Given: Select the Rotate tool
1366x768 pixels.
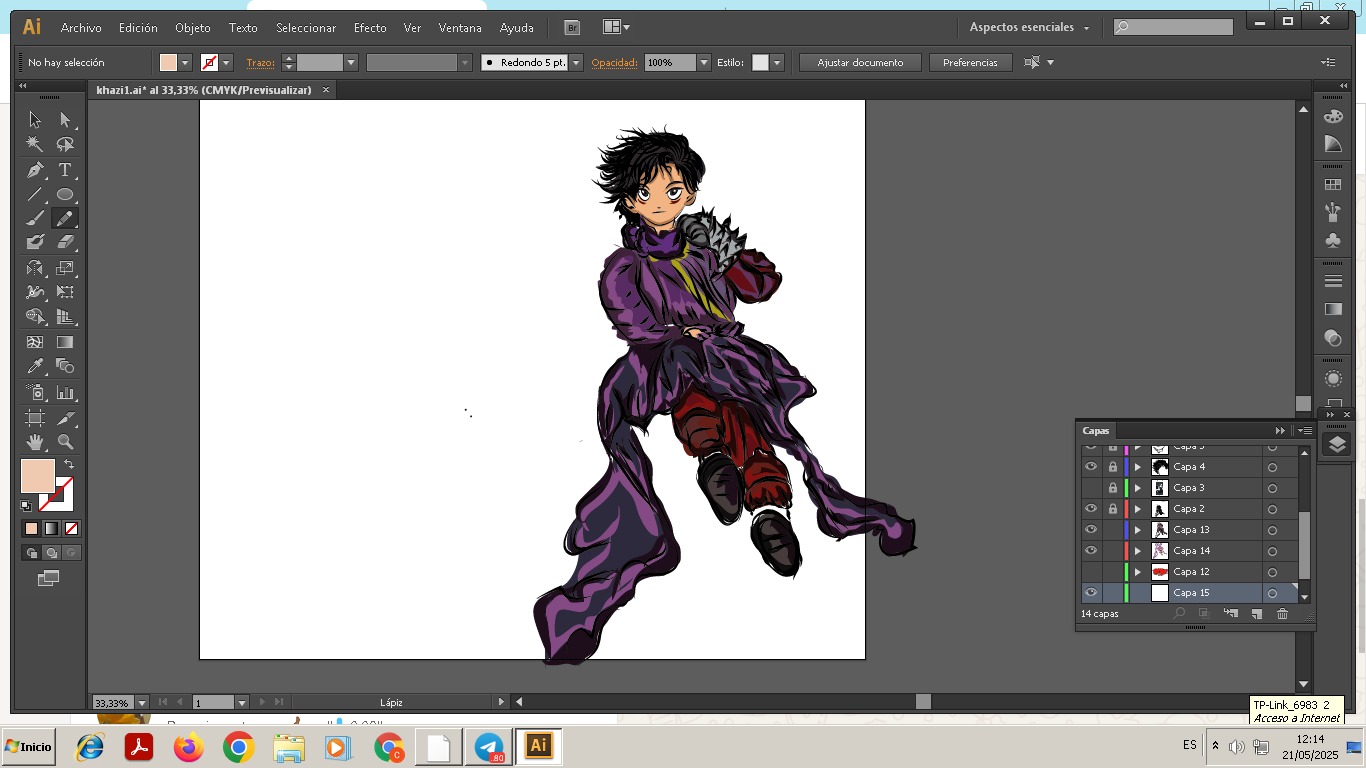Looking at the screenshot, I should pyautogui.click(x=35, y=268).
